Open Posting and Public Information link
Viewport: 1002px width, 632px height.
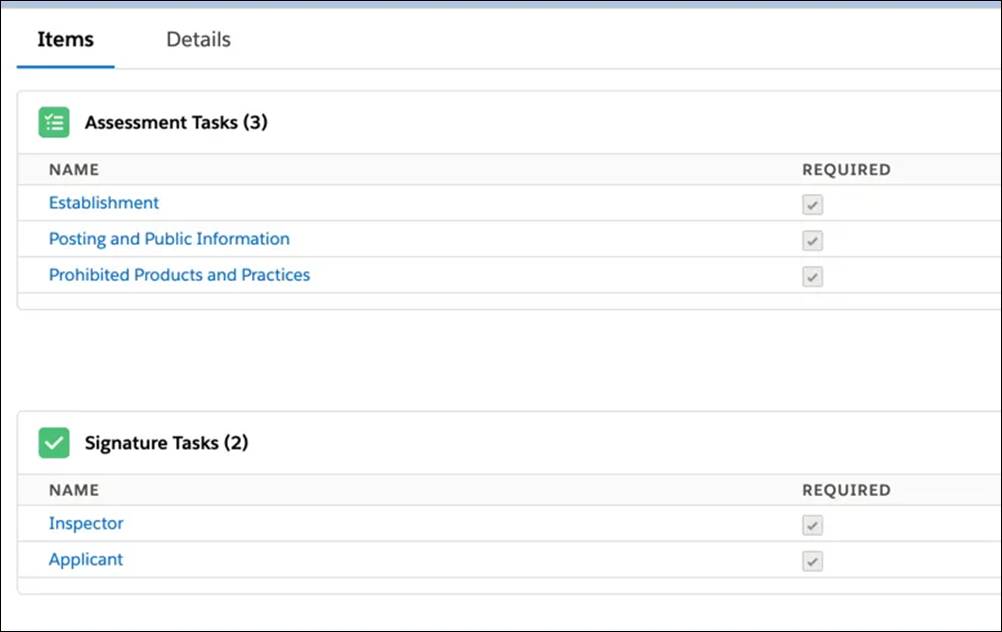169,239
